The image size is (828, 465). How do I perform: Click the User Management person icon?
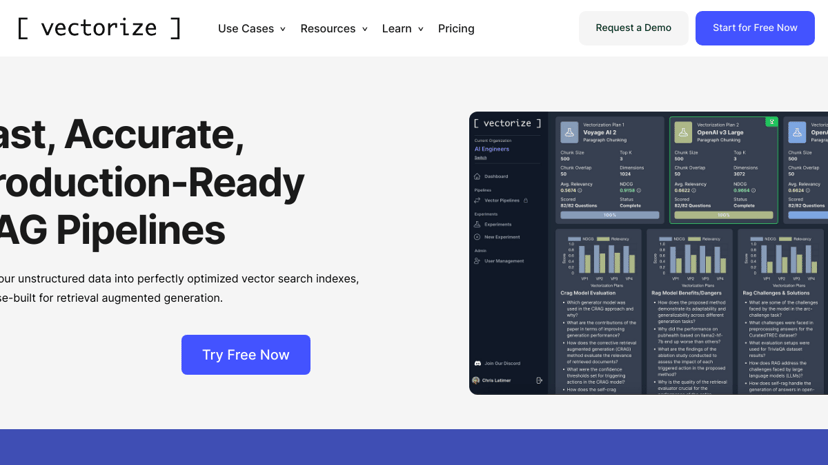(477, 261)
